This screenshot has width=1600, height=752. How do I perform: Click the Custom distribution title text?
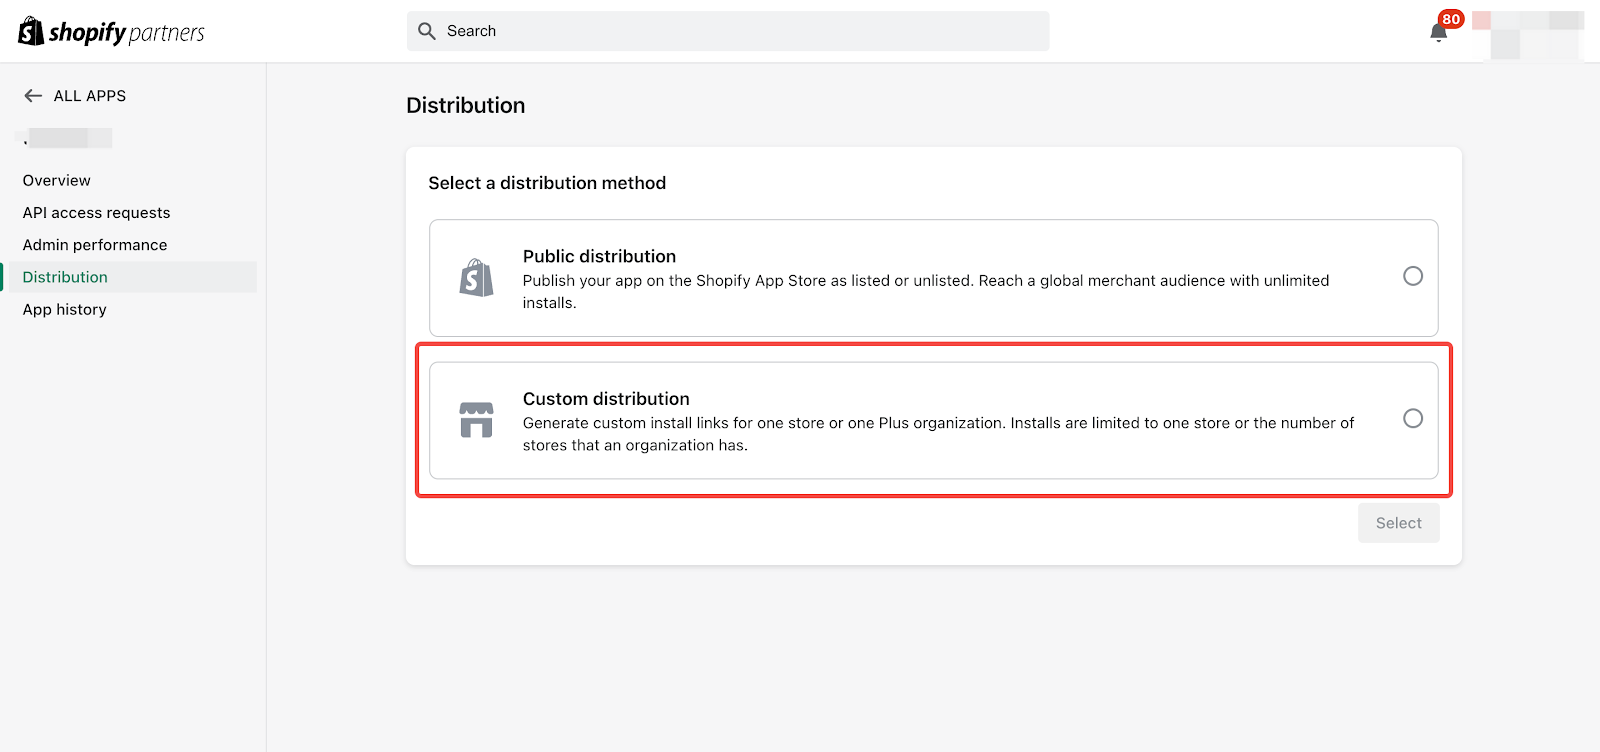pyautogui.click(x=606, y=399)
